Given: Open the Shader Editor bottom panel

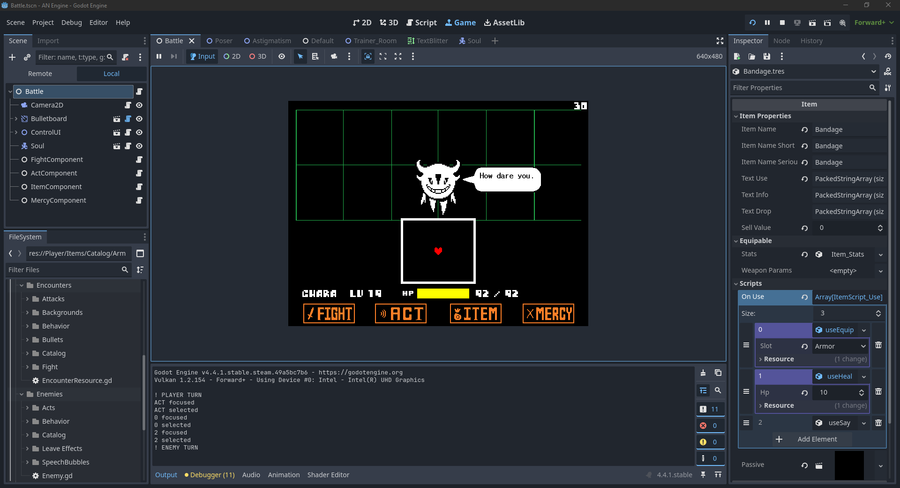Looking at the screenshot, I should pos(328,475).
